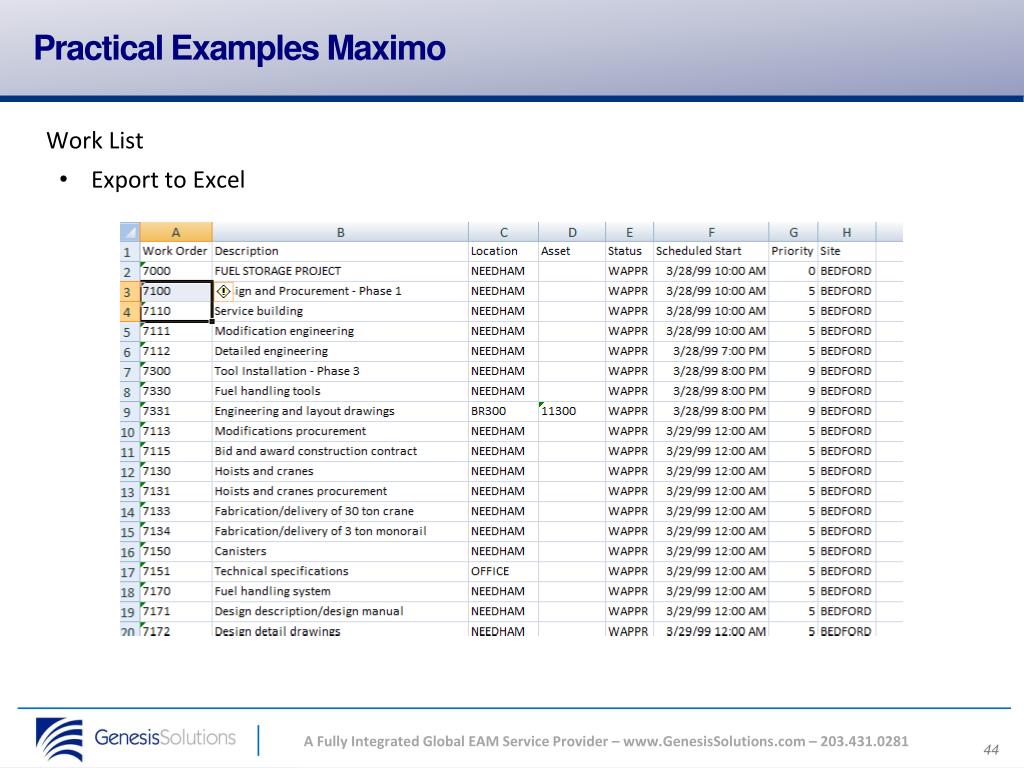This screenshot has height=768, width=1024.
Task: Select row 9 header number
Action: click(x=130, y=412)
